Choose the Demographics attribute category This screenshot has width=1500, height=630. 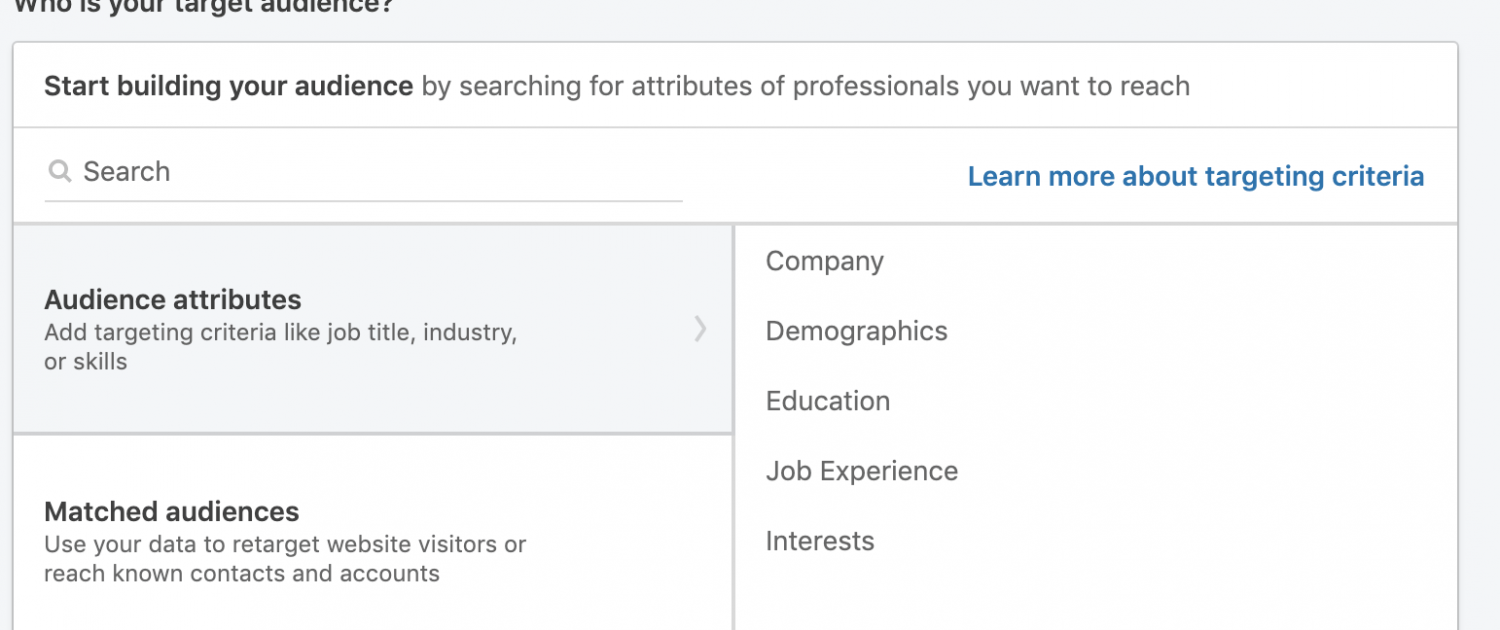click(857, 332)
